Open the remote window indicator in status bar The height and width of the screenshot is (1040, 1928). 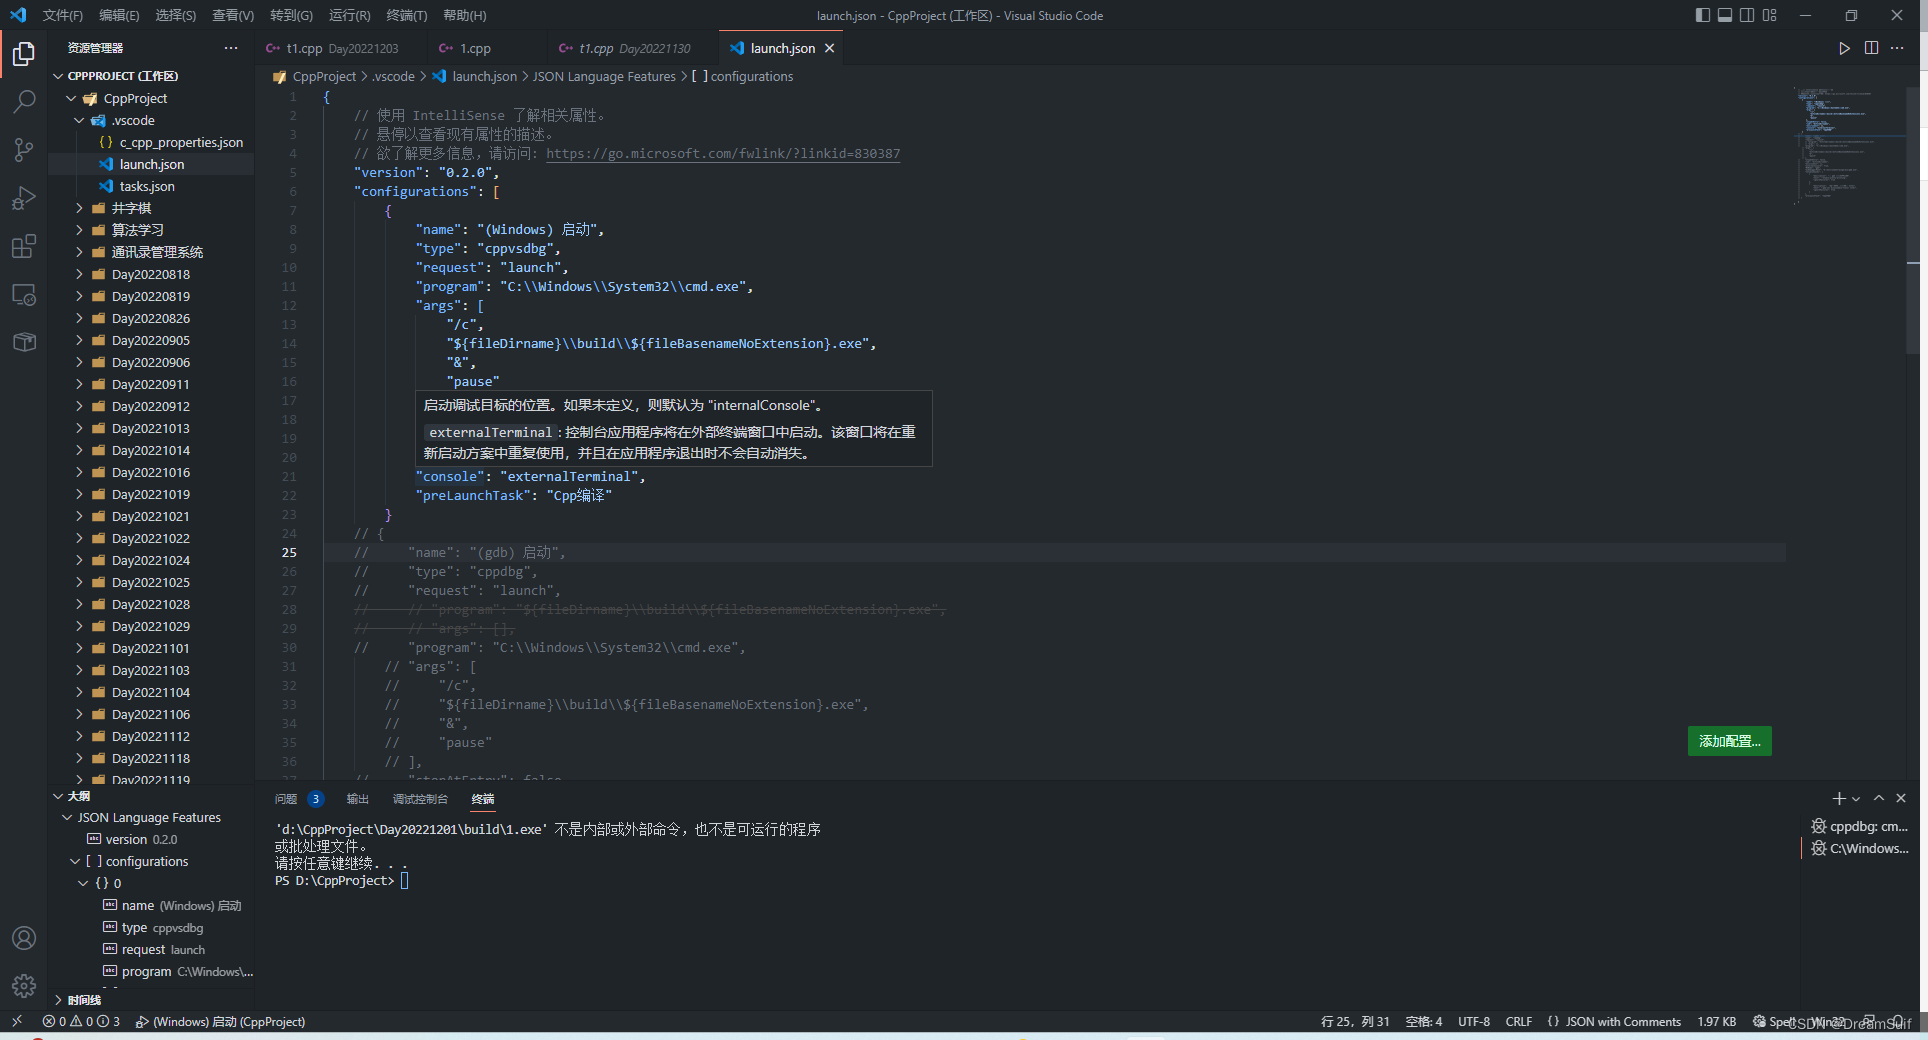click(17, 1021)
